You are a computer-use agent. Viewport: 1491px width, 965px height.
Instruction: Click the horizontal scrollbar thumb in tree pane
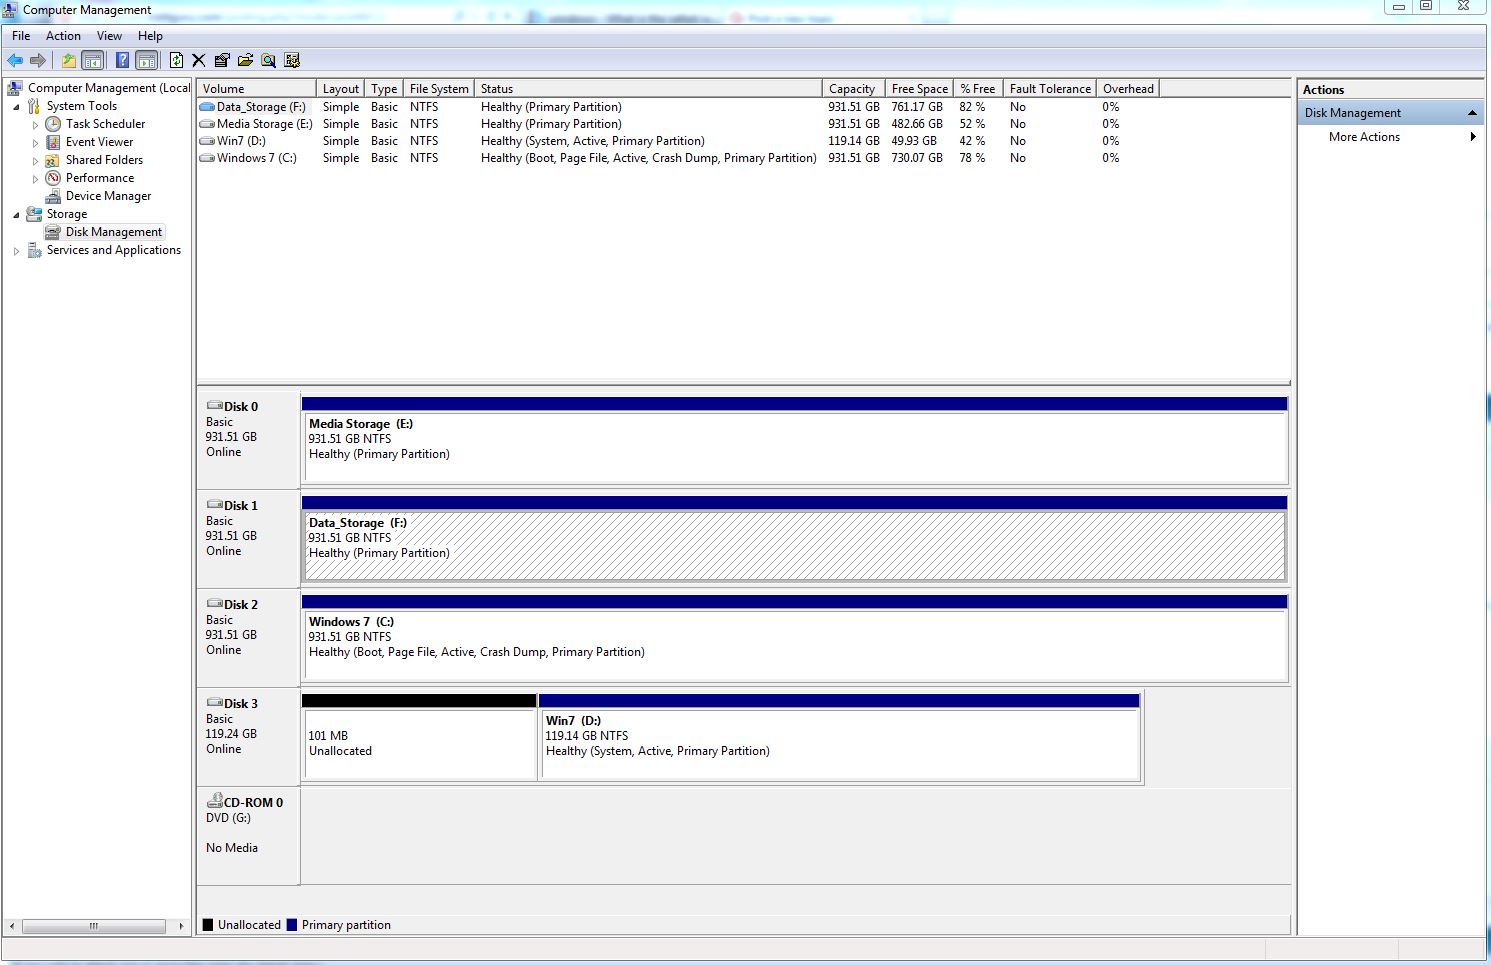click(x=93, y=926)
